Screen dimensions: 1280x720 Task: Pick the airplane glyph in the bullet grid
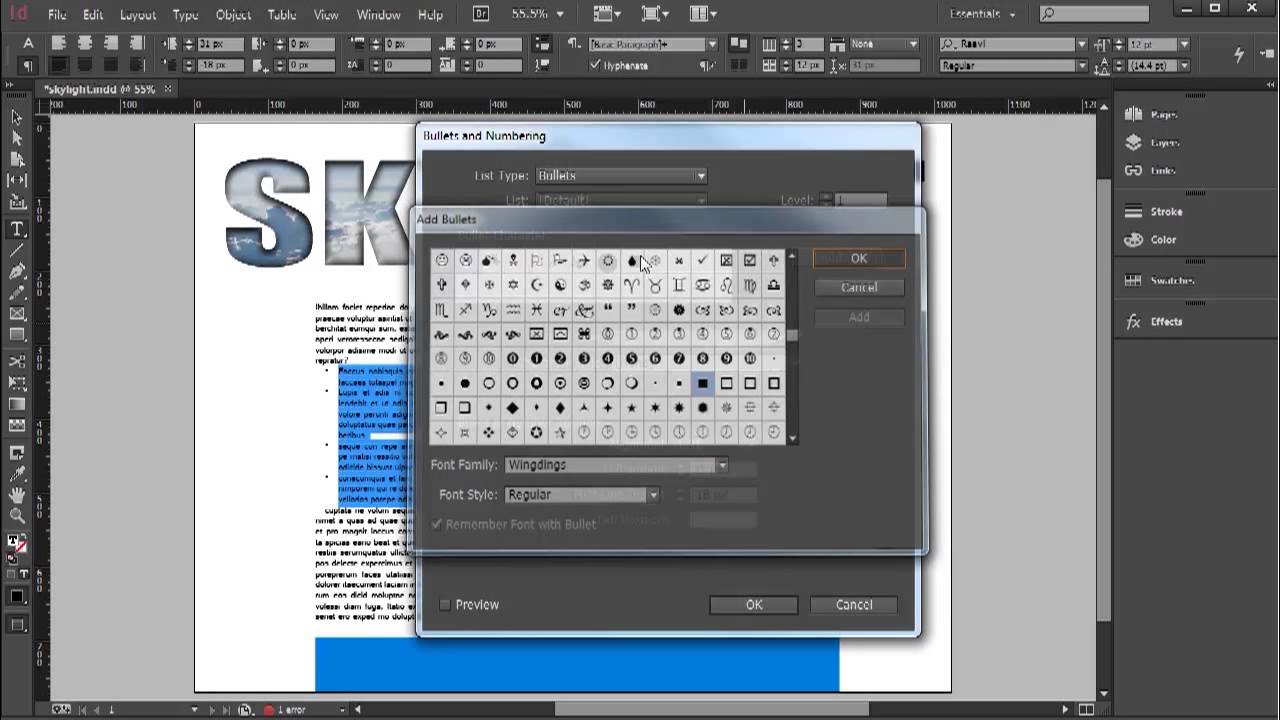pos(584,261)
